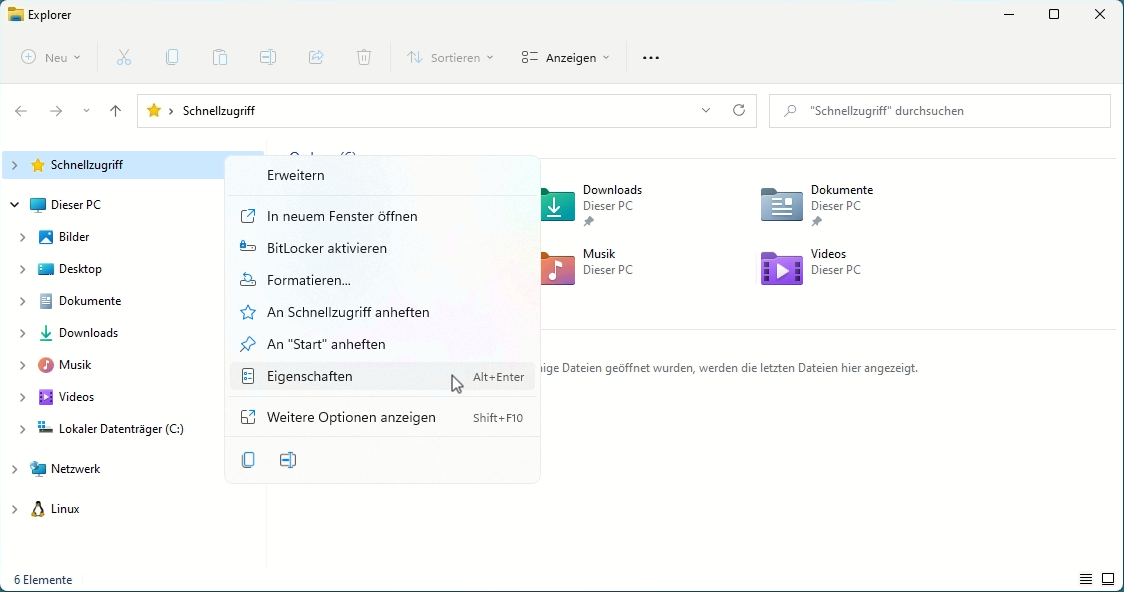The height and width of the screenshot is (592, 1124).
Task: Expand the Dokumente tree node
Action: 22,301
